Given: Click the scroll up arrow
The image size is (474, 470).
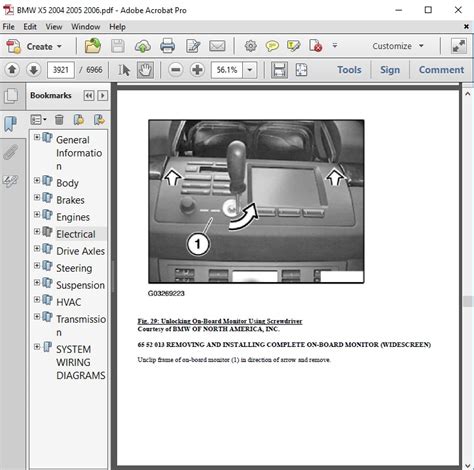Looking at the screenshot, I should coord(468,94).
